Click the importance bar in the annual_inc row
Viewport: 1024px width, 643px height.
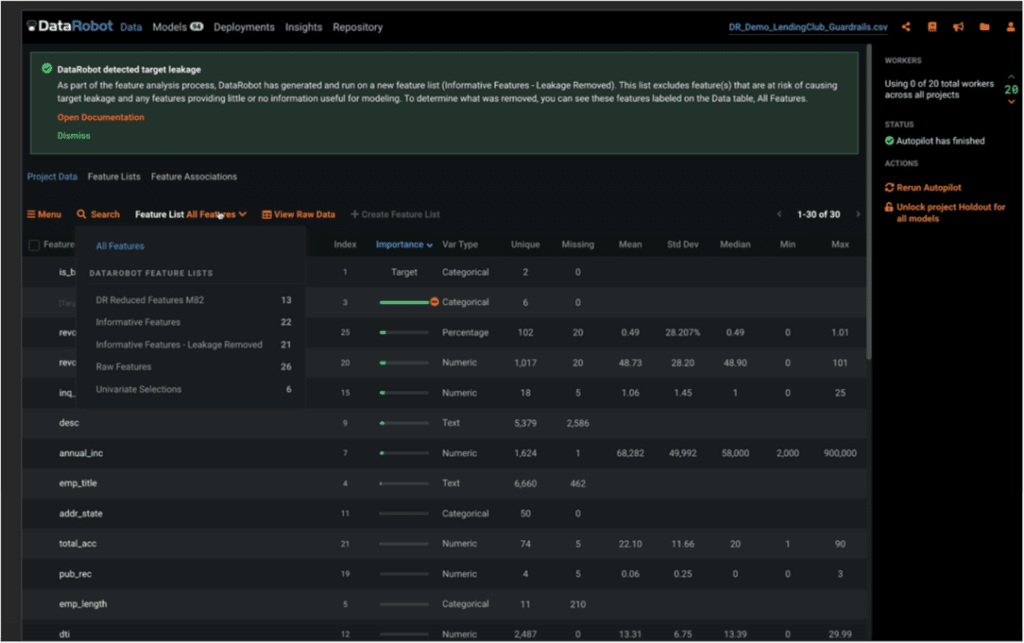tap(404, 452)
